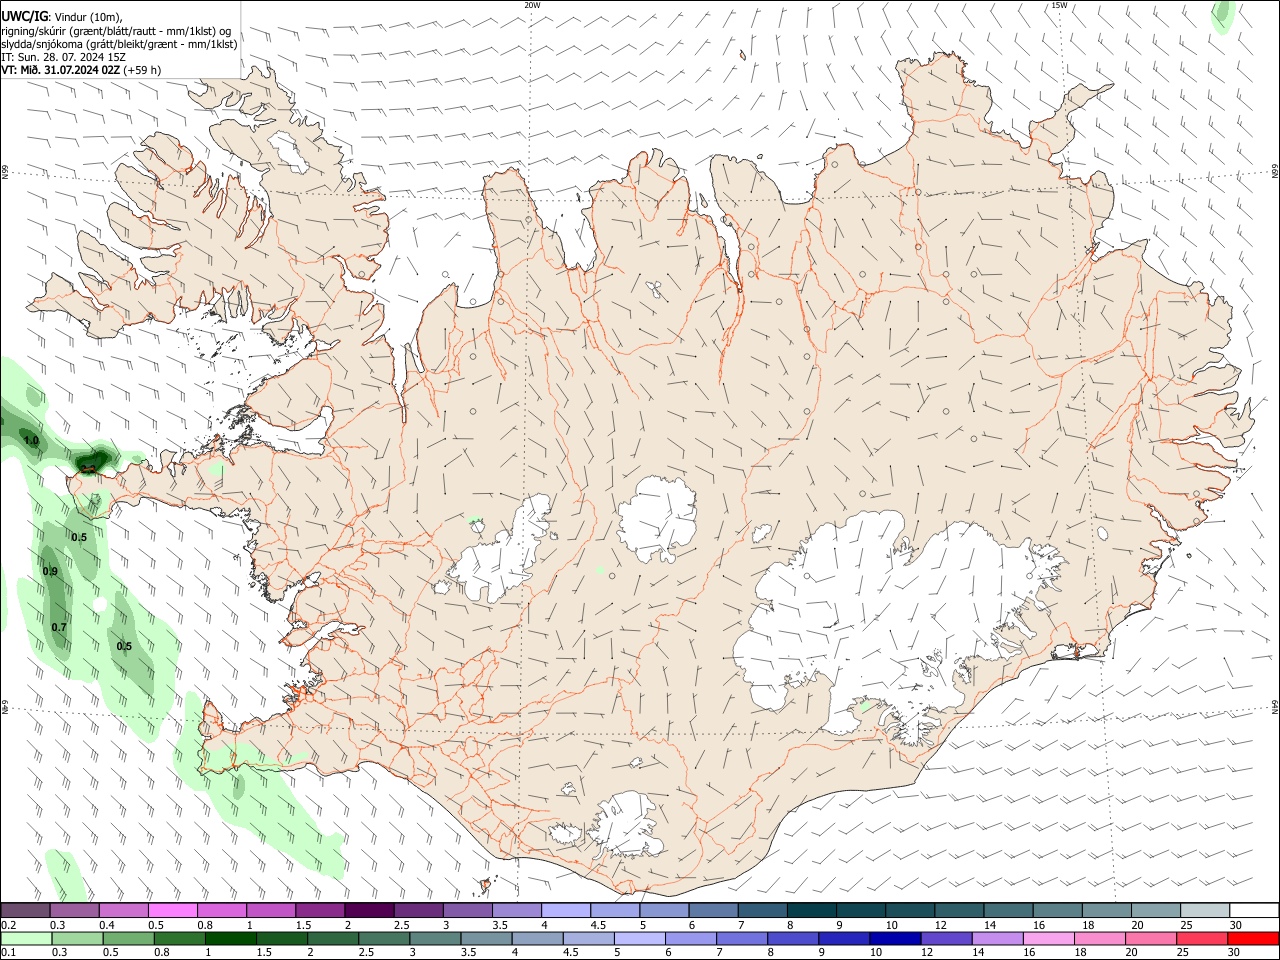
Task: Click the 0.2 value on top legend row
Action: (8, 925)
